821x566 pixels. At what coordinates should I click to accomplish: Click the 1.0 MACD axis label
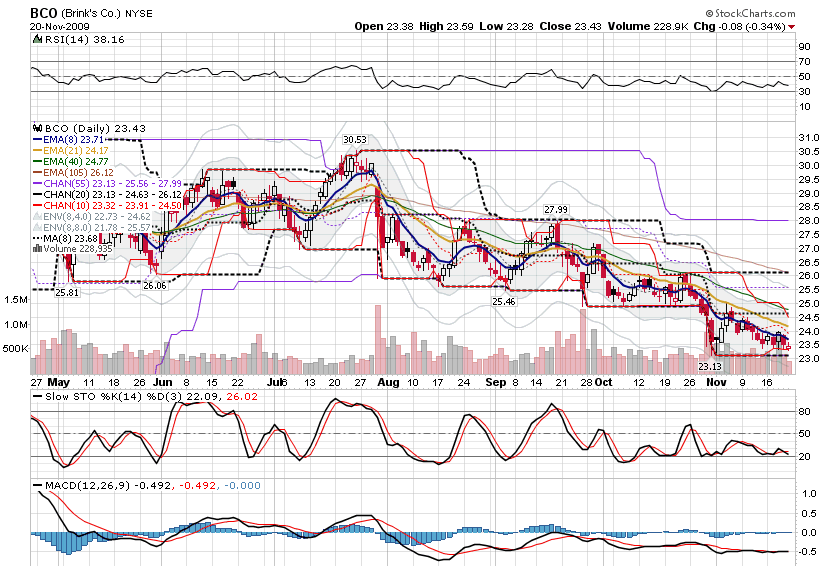(x=809, y=493)
